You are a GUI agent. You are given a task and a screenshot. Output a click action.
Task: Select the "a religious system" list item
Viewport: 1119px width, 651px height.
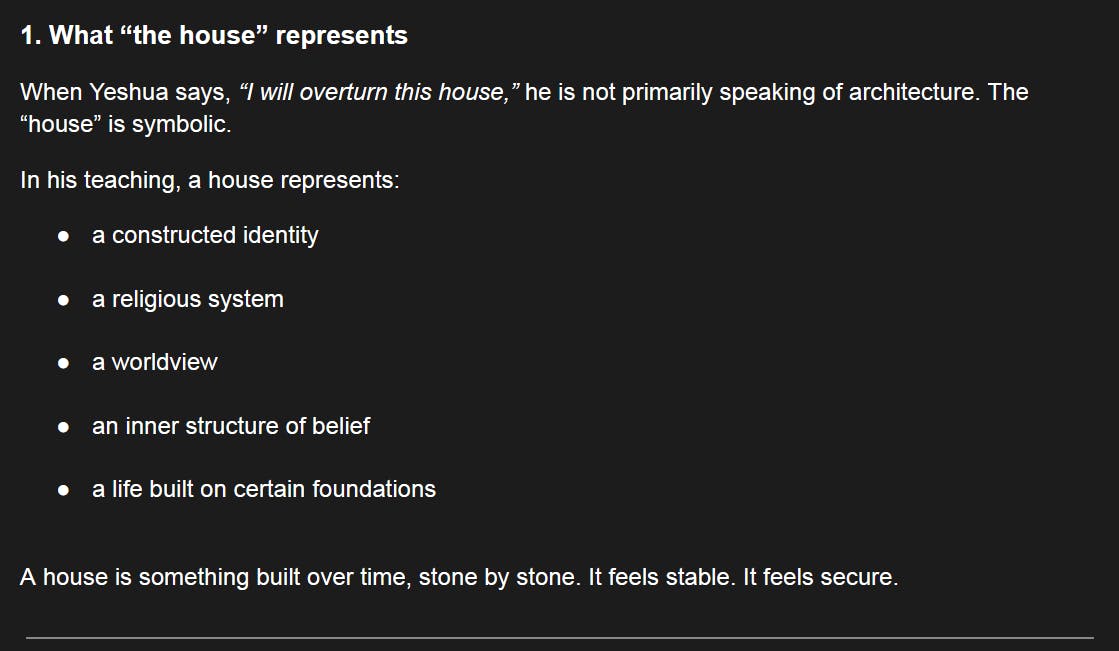188,299
